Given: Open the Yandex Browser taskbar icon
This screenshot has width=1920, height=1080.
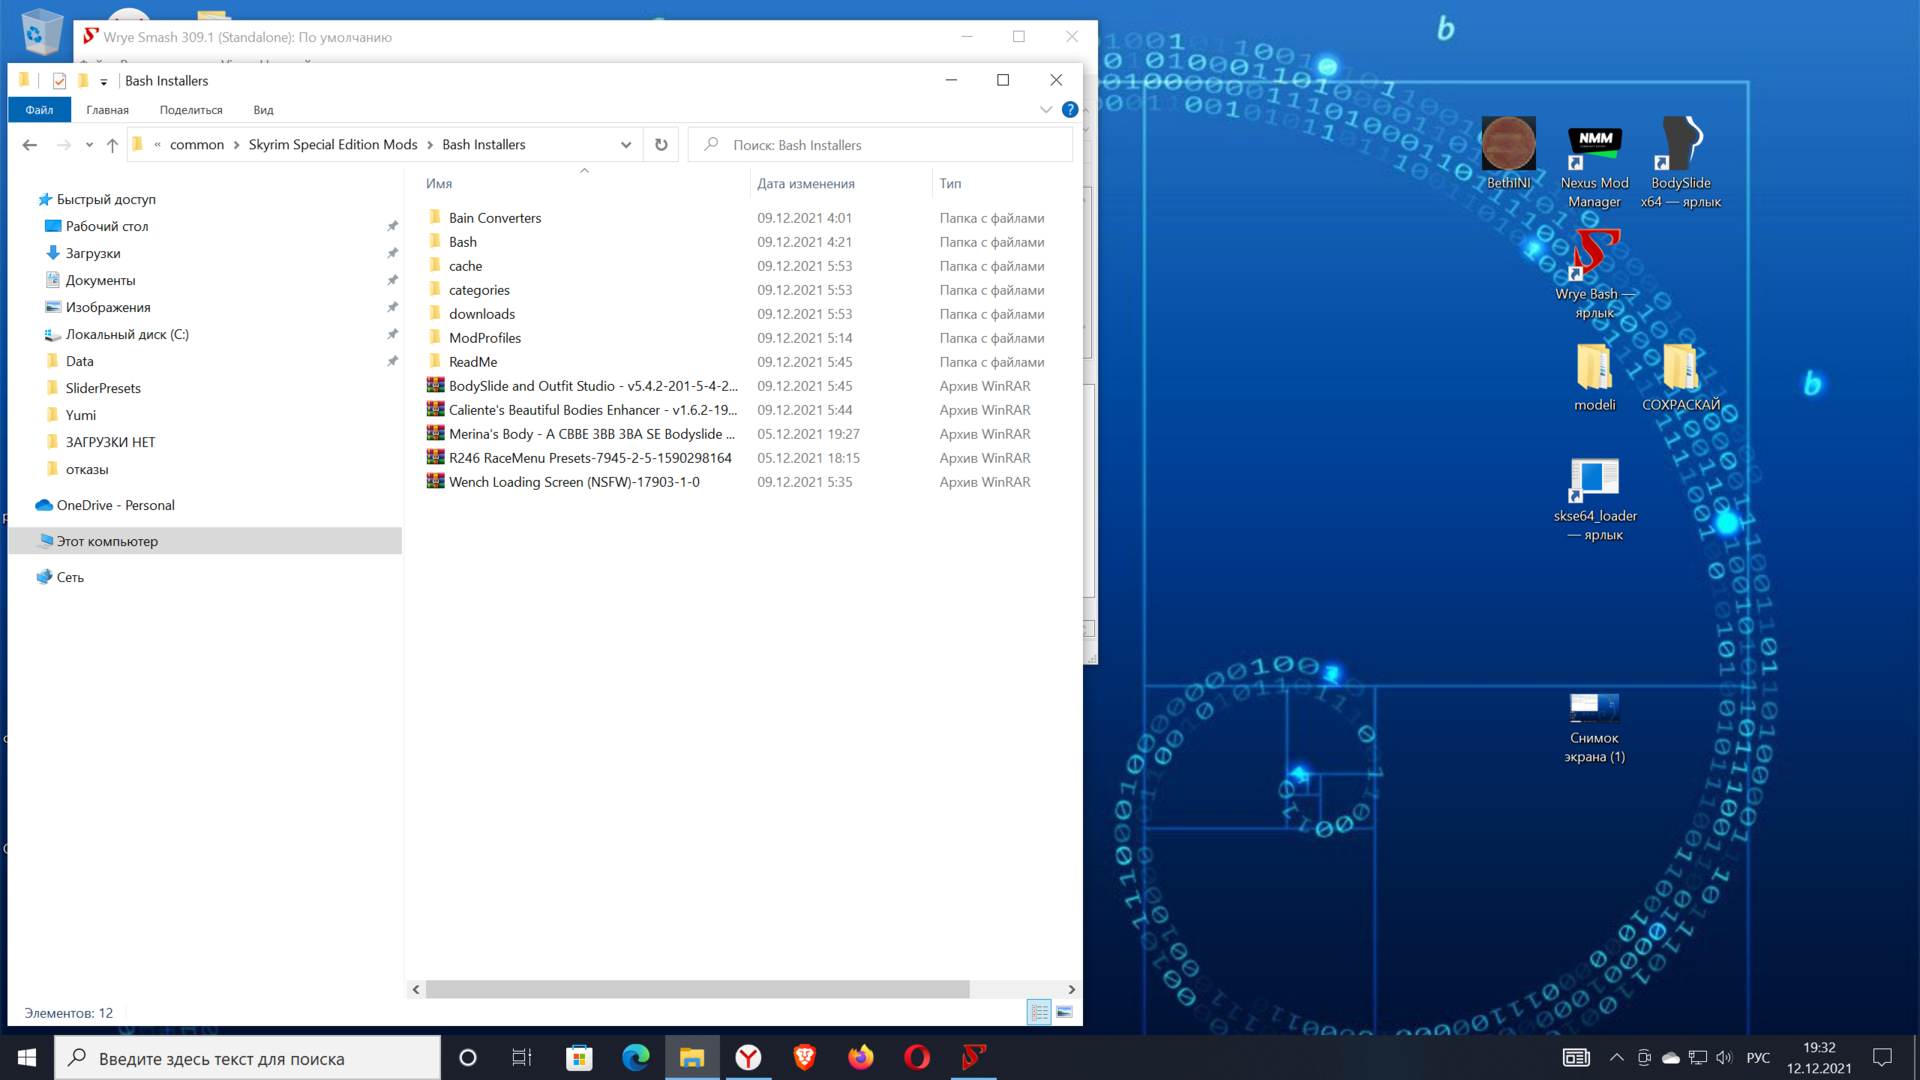Looking at the screenshot, I should tap(748, 1057).
